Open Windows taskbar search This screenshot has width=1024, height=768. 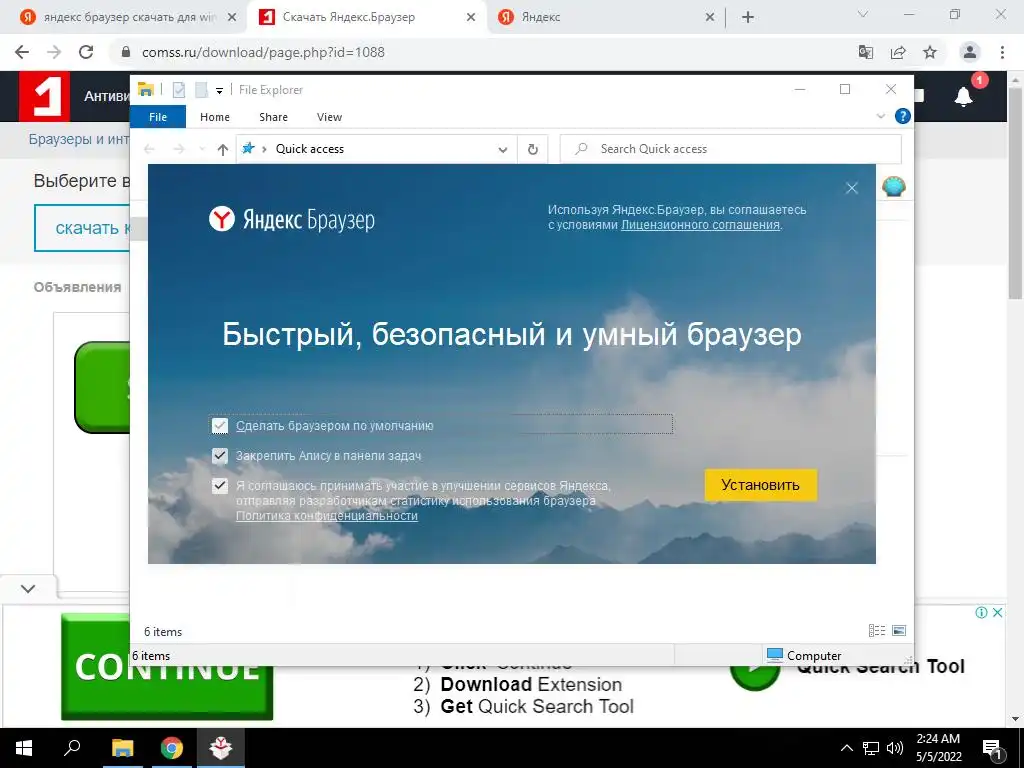click(x=72, y=748)
